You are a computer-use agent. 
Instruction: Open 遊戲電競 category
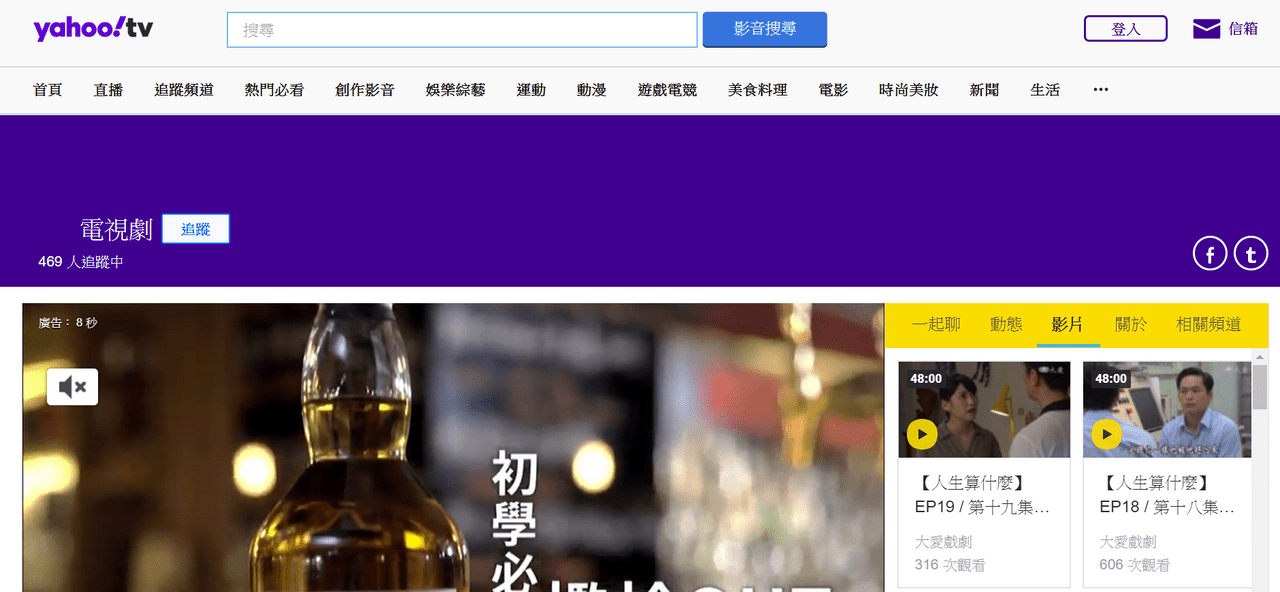667,90
